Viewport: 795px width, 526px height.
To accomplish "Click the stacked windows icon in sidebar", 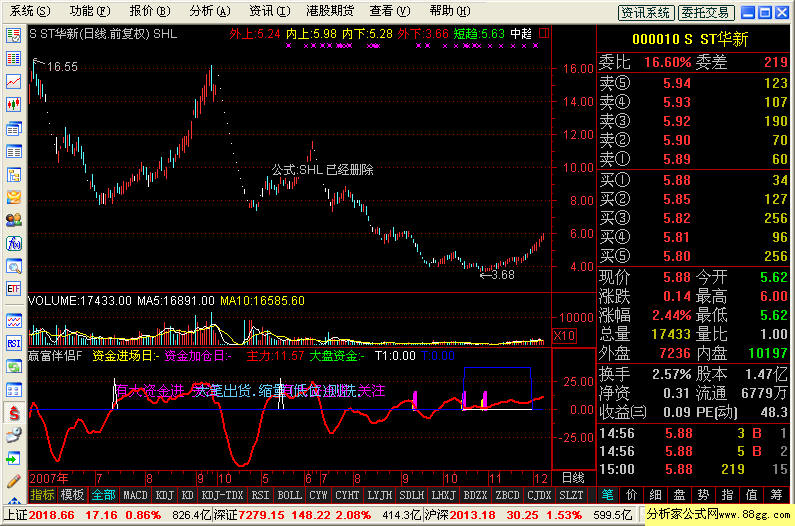I will pos(13,128).
